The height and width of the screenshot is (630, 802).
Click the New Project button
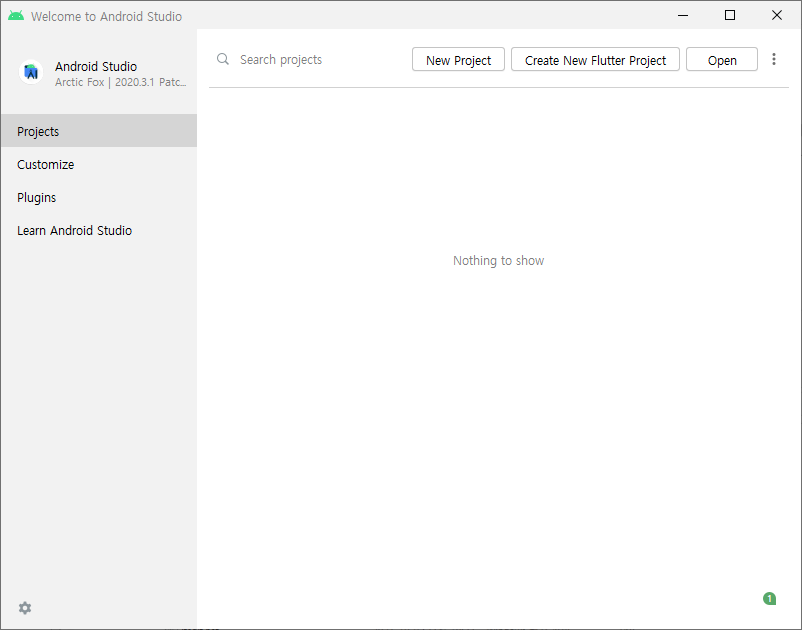point(458,60)
